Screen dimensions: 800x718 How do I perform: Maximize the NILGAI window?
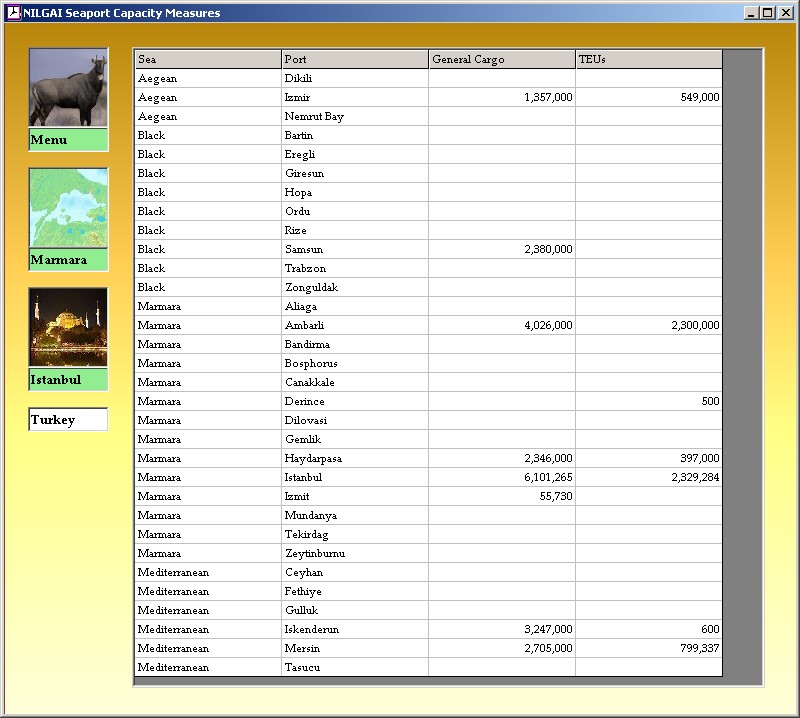pos(767,13)
